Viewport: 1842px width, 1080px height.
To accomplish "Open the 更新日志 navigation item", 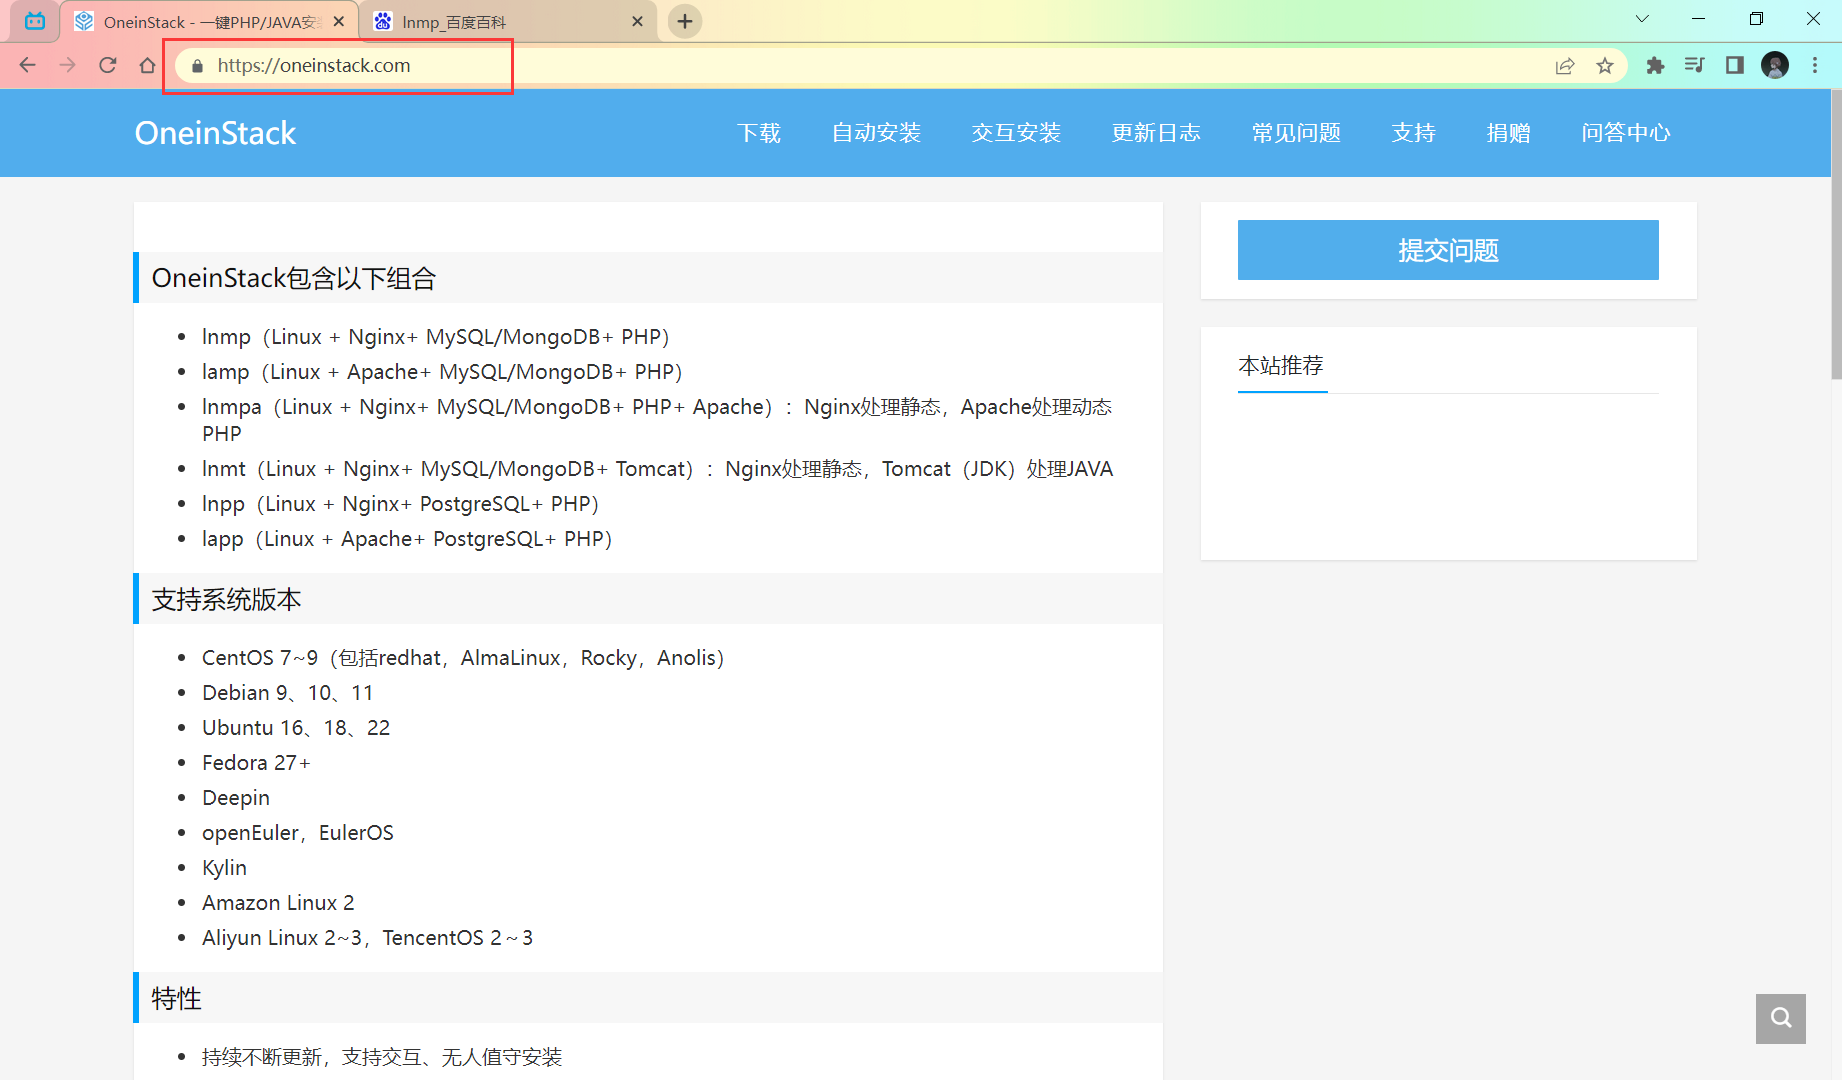I will (1156, 133).
